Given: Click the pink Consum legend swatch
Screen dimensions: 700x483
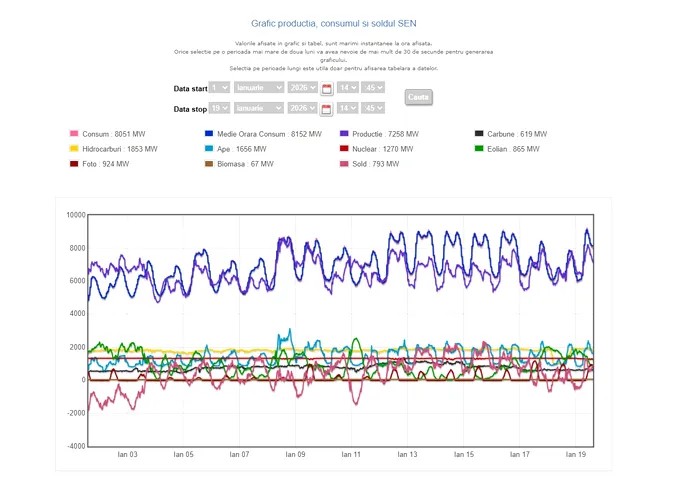Looking at the screenshot, I should (74, 133).
